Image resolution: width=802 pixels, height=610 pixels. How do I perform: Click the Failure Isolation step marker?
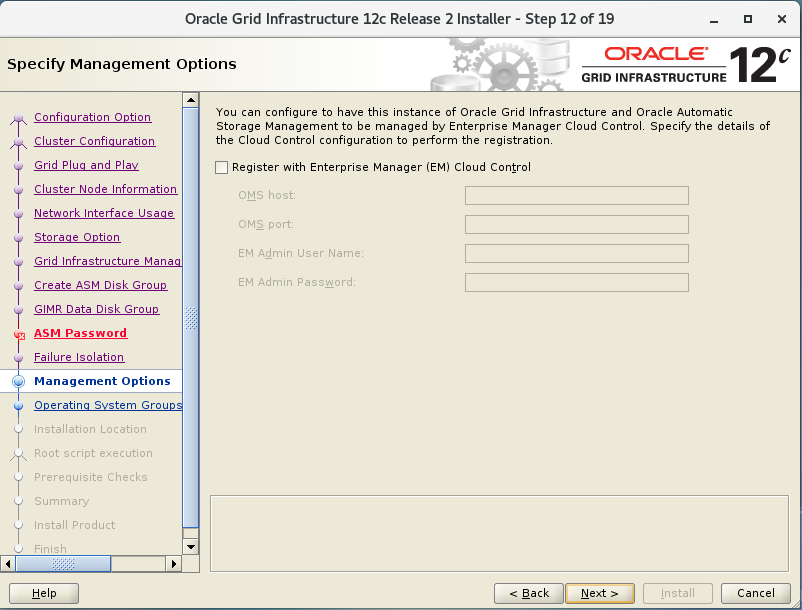18,357
